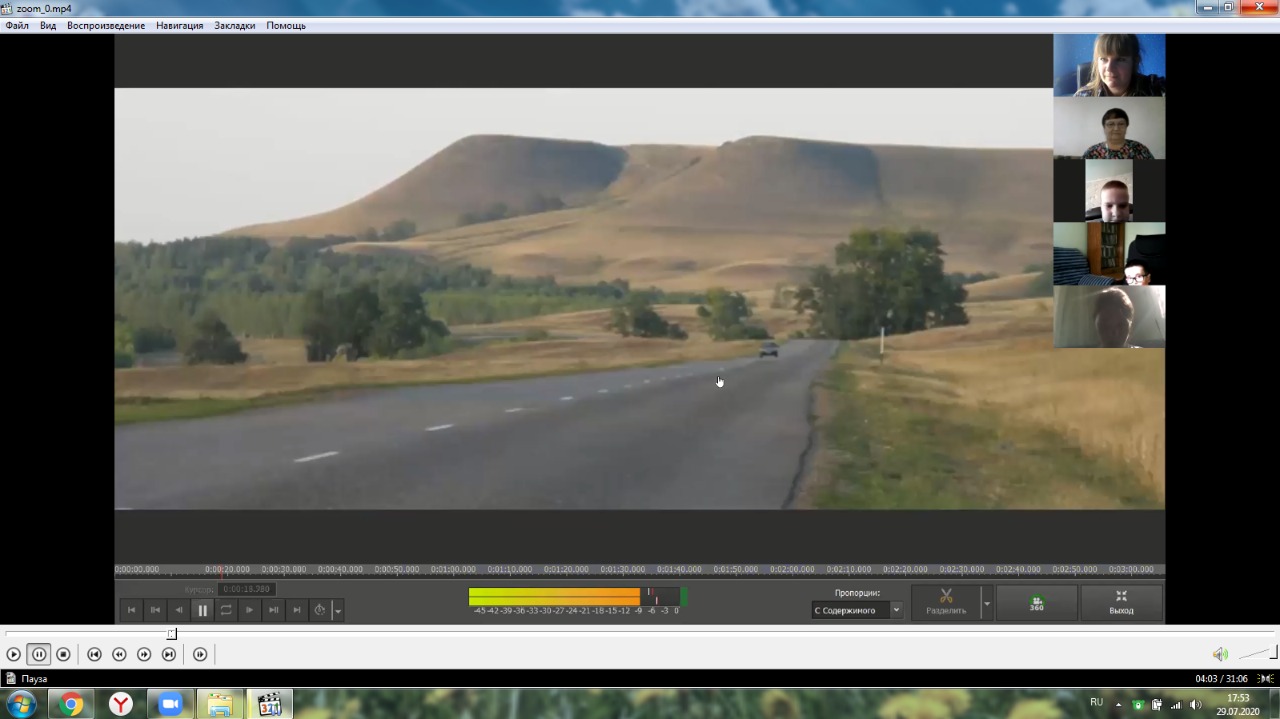Open Zoom from the Windows taskbar
Image resolution: width=1280 pixels, height=719 pixels.
tap(170, 704)
